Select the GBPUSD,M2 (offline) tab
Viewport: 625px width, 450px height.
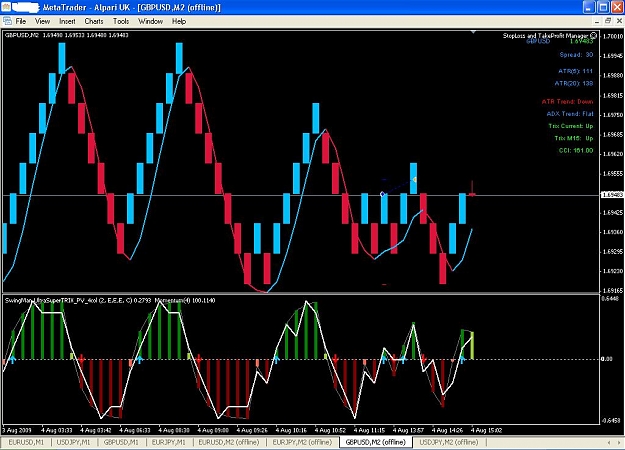pyautogui.click(x=375, y=442)
